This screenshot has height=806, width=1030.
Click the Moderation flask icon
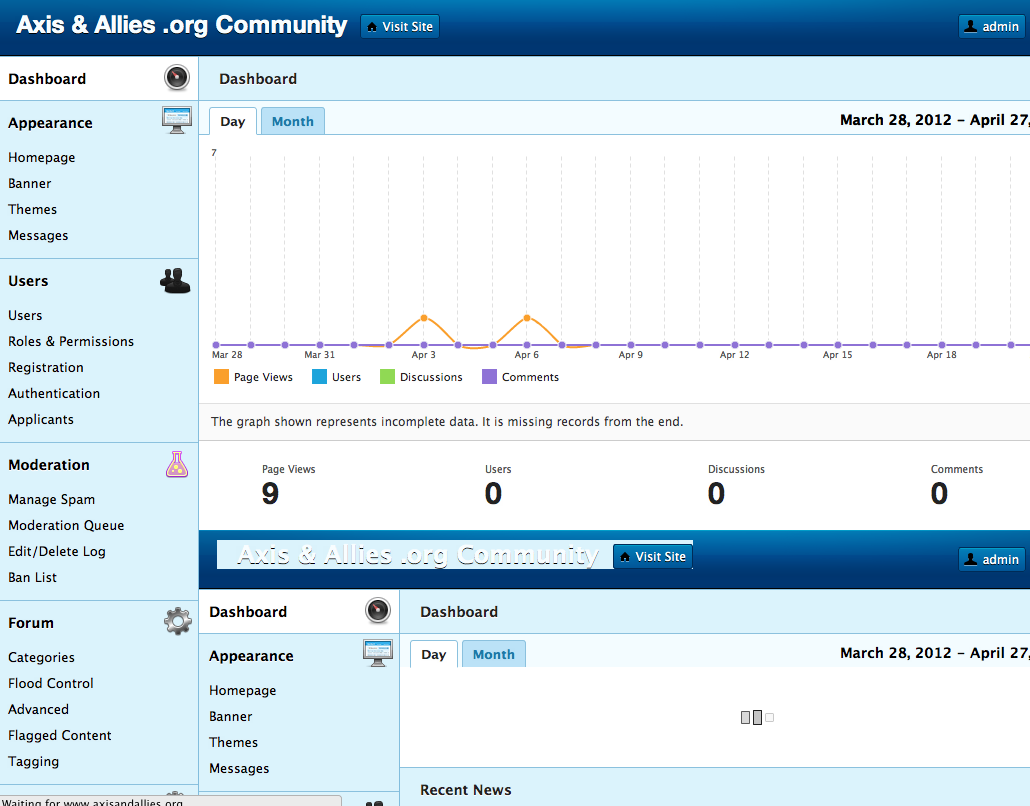click(177, 464)
